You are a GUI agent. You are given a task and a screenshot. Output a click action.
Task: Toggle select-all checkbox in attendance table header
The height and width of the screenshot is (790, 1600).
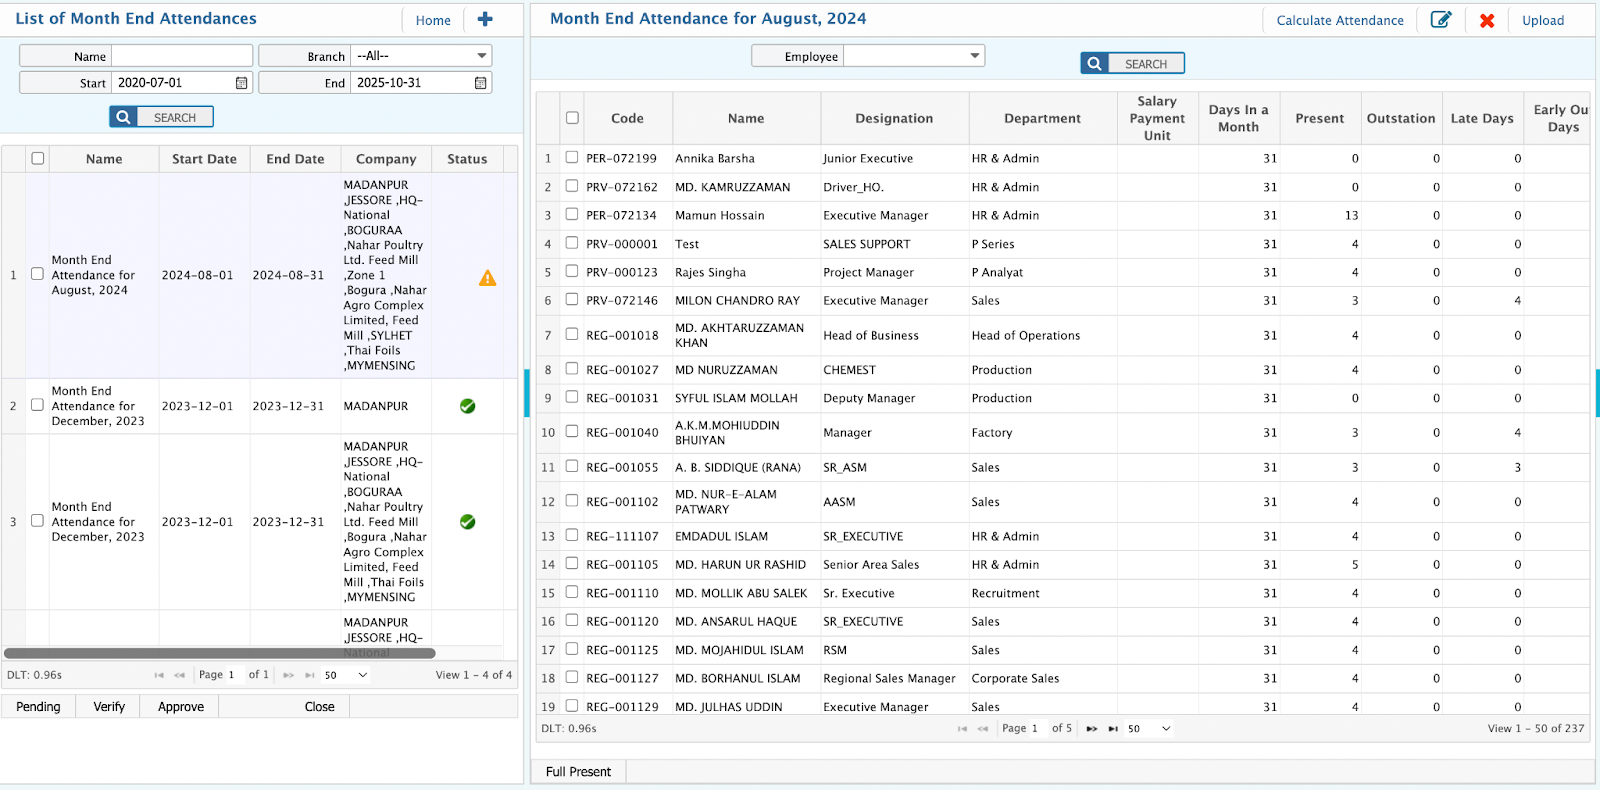pos(572,118)
